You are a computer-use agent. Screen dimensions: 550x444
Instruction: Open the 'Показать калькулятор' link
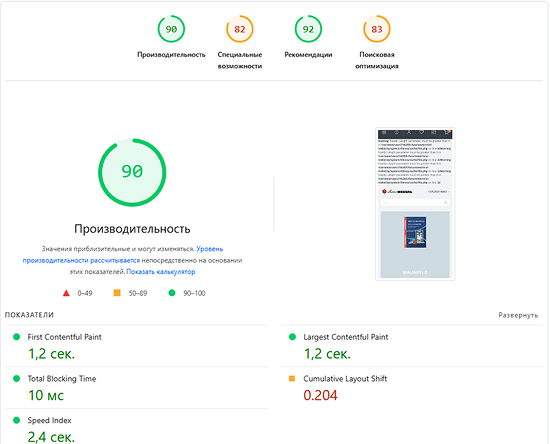point(161,271)
